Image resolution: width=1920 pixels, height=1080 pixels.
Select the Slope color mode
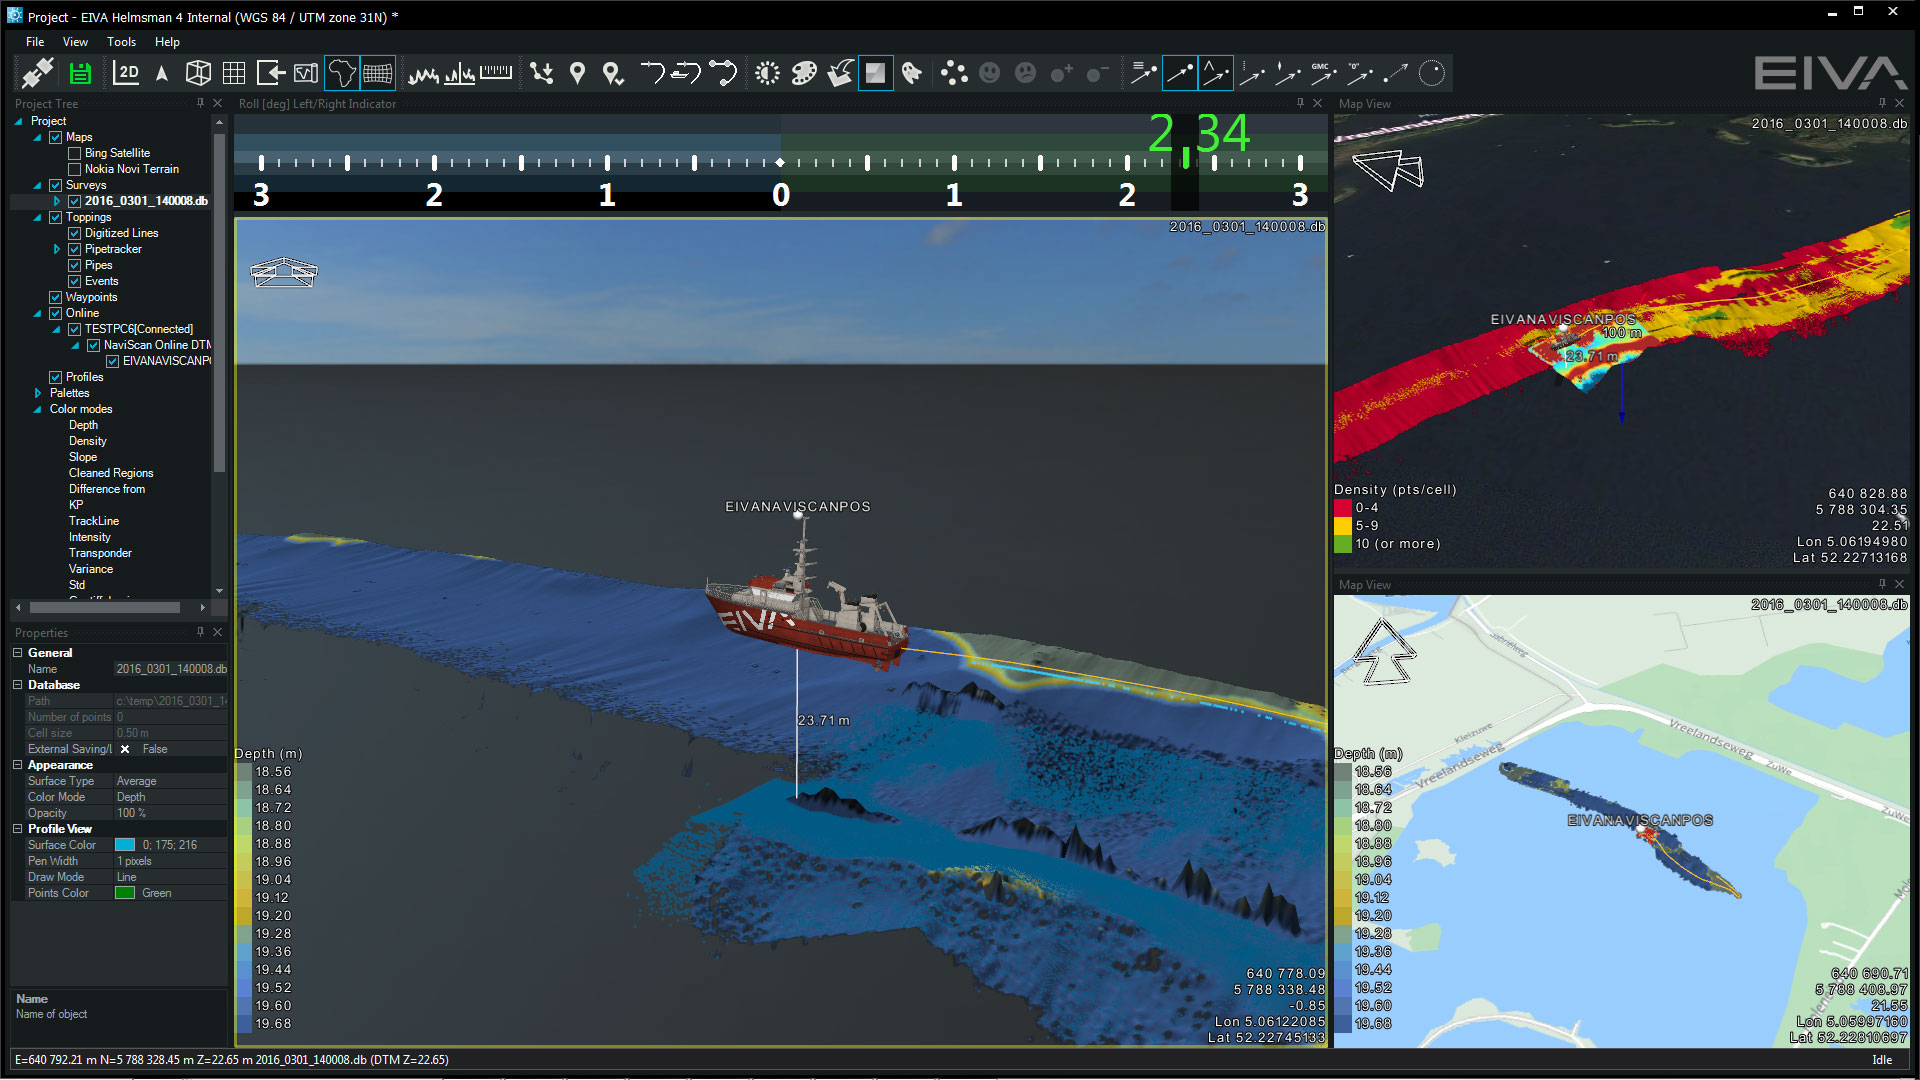pyautogui.click(x=83, y=457)
